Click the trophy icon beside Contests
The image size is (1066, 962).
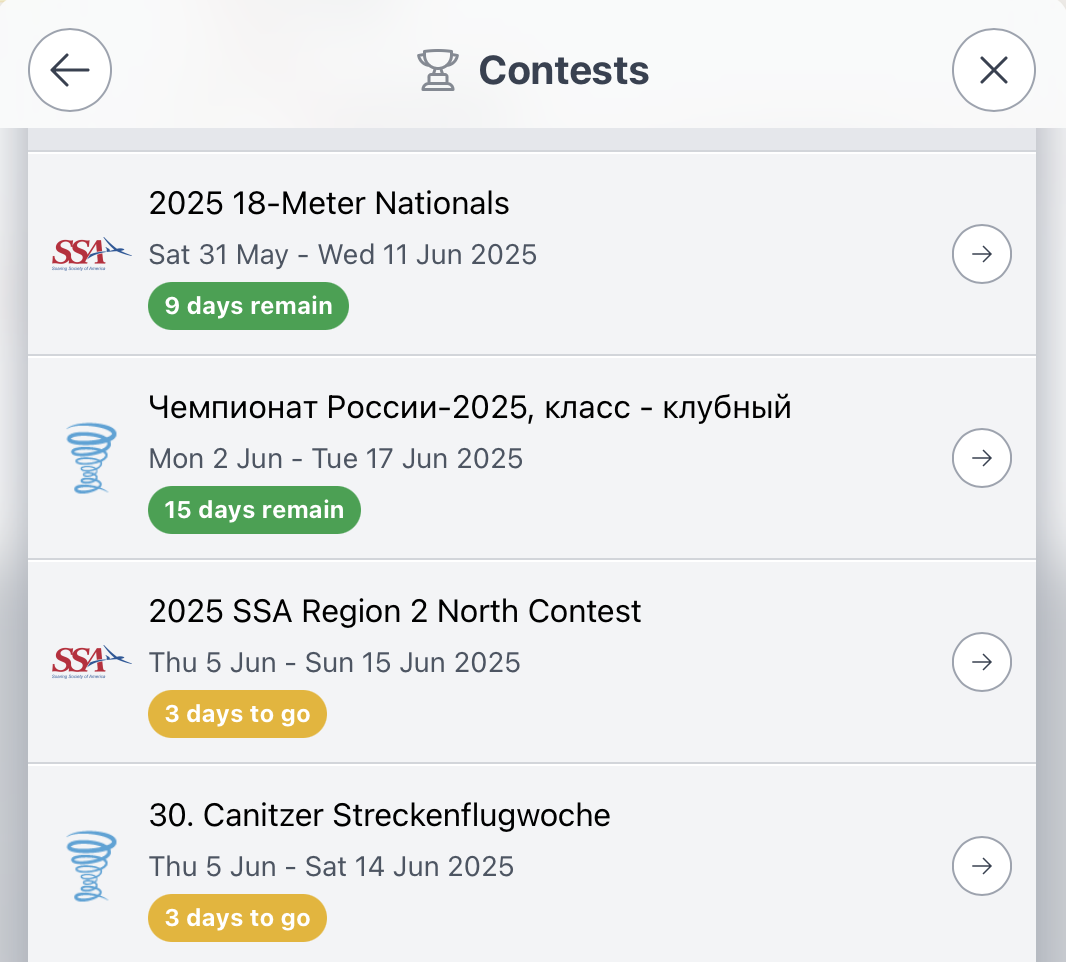click(x=437, y=70)
